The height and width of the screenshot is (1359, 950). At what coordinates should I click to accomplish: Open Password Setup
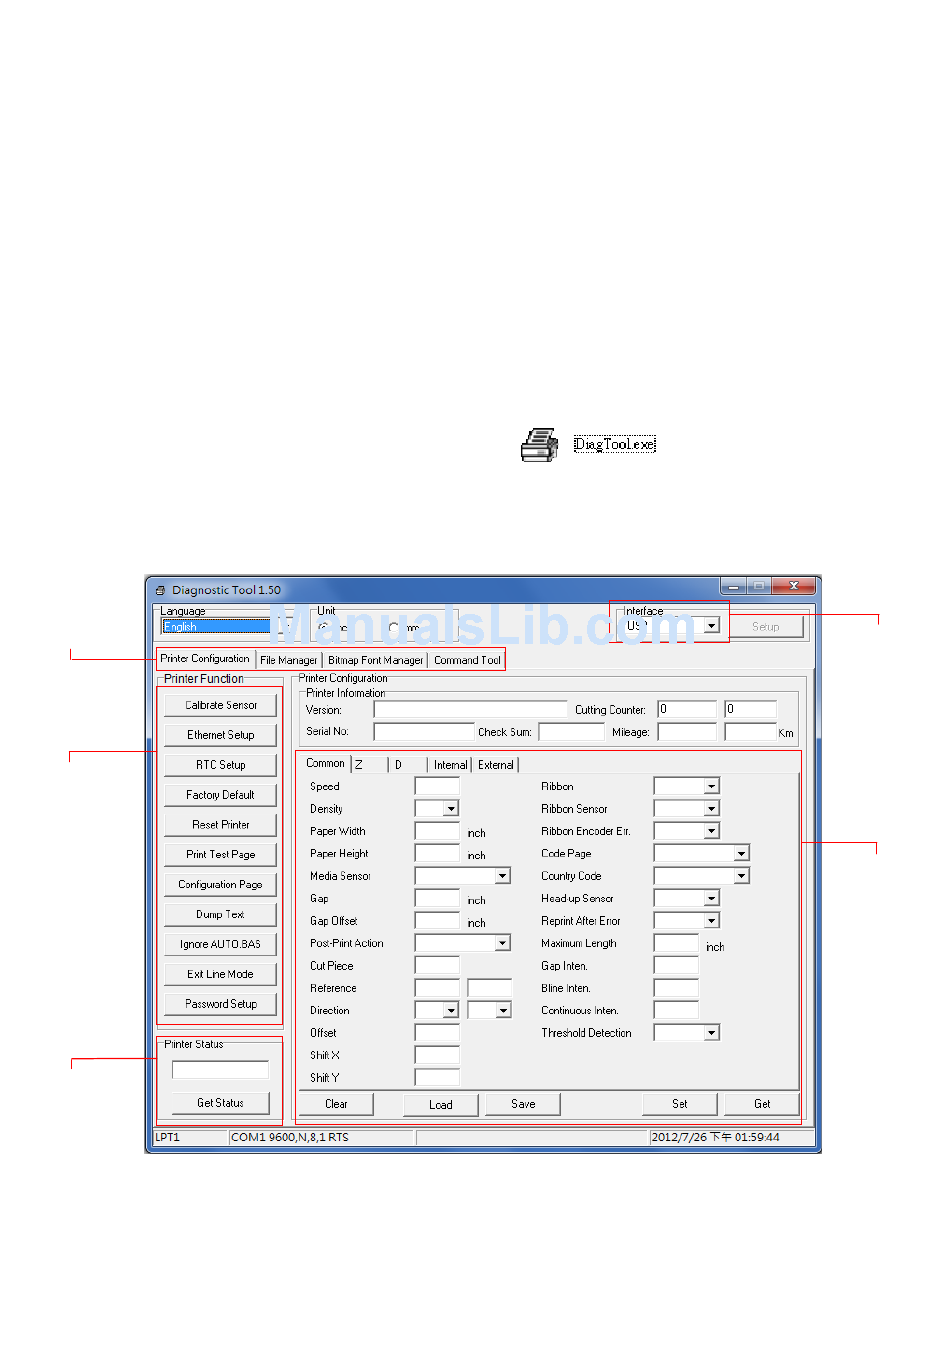pyautogui.click(x=221, y=1004)
